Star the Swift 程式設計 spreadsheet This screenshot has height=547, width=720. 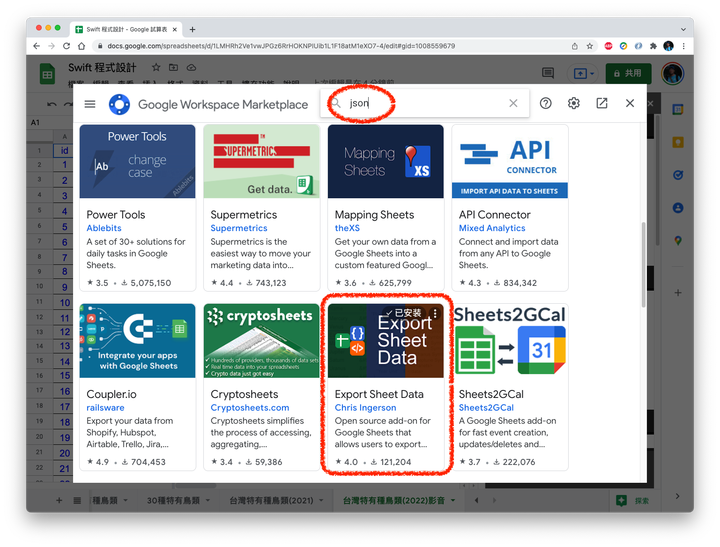[156, 68]
